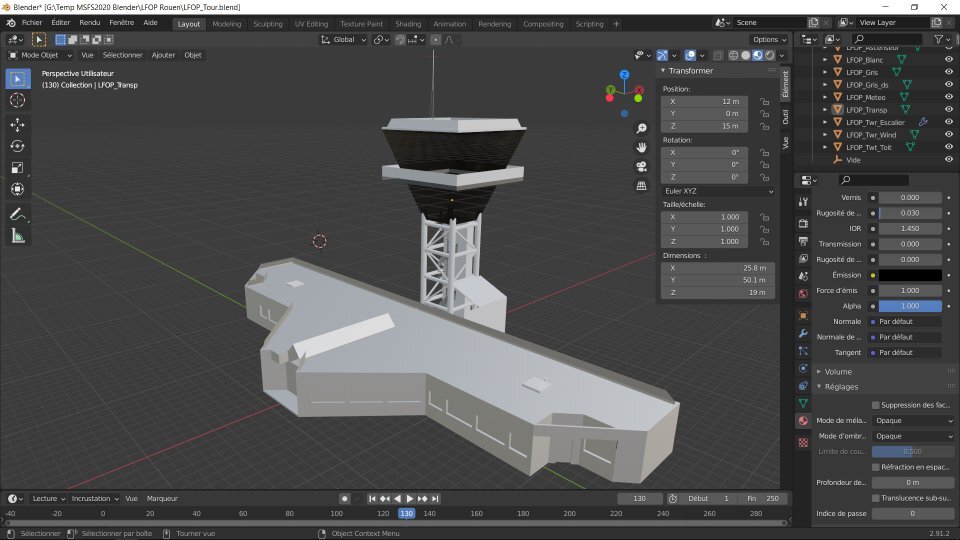Viewport: 960px width, 540px height.
Task: Toggle camera view with the camera icon
Action: point(641,166)
